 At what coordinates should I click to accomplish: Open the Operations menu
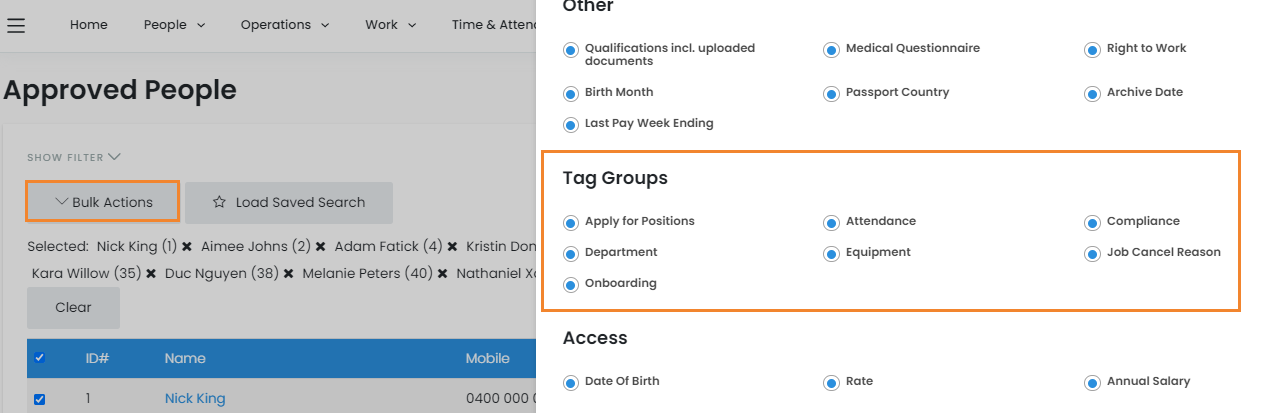(285, 25)
